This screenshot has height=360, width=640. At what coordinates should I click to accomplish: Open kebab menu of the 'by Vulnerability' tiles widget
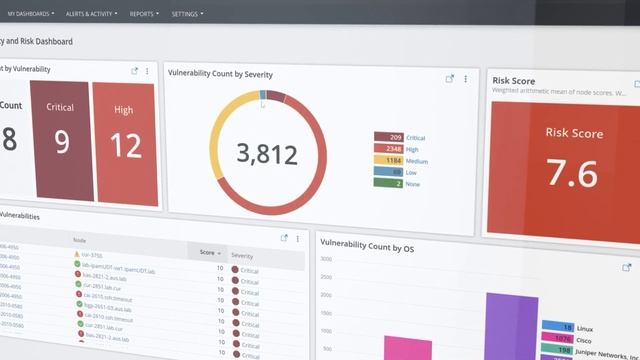[147, 71]
